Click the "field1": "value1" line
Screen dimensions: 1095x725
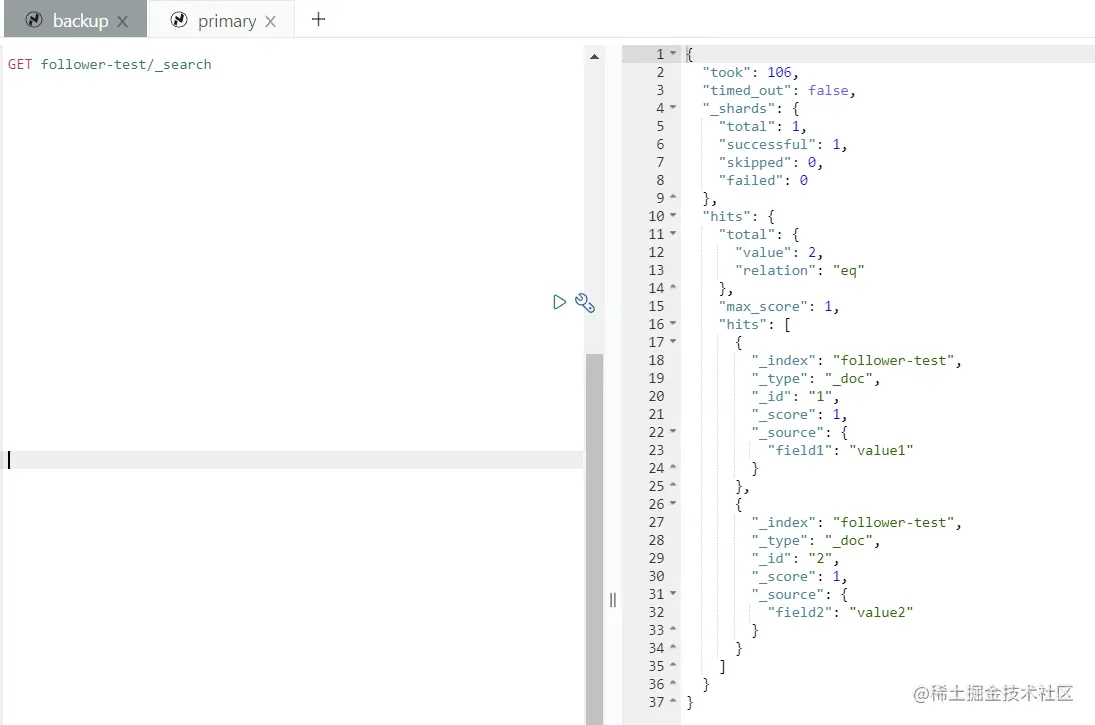(x=840, y=451)
